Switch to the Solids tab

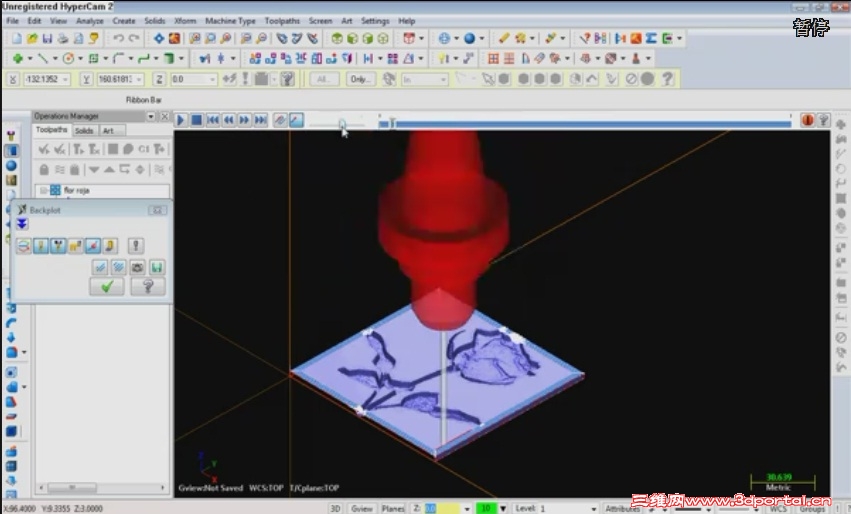coord(84,130)
